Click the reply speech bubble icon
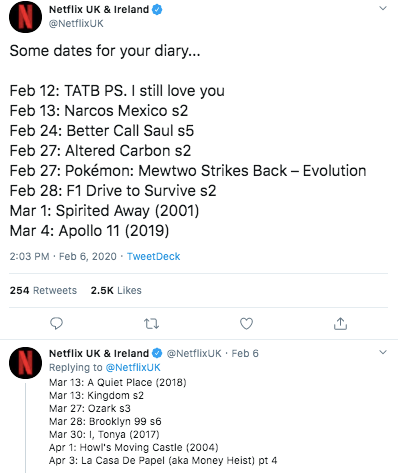This screenshot has height=473, width=398. (56, 323)
